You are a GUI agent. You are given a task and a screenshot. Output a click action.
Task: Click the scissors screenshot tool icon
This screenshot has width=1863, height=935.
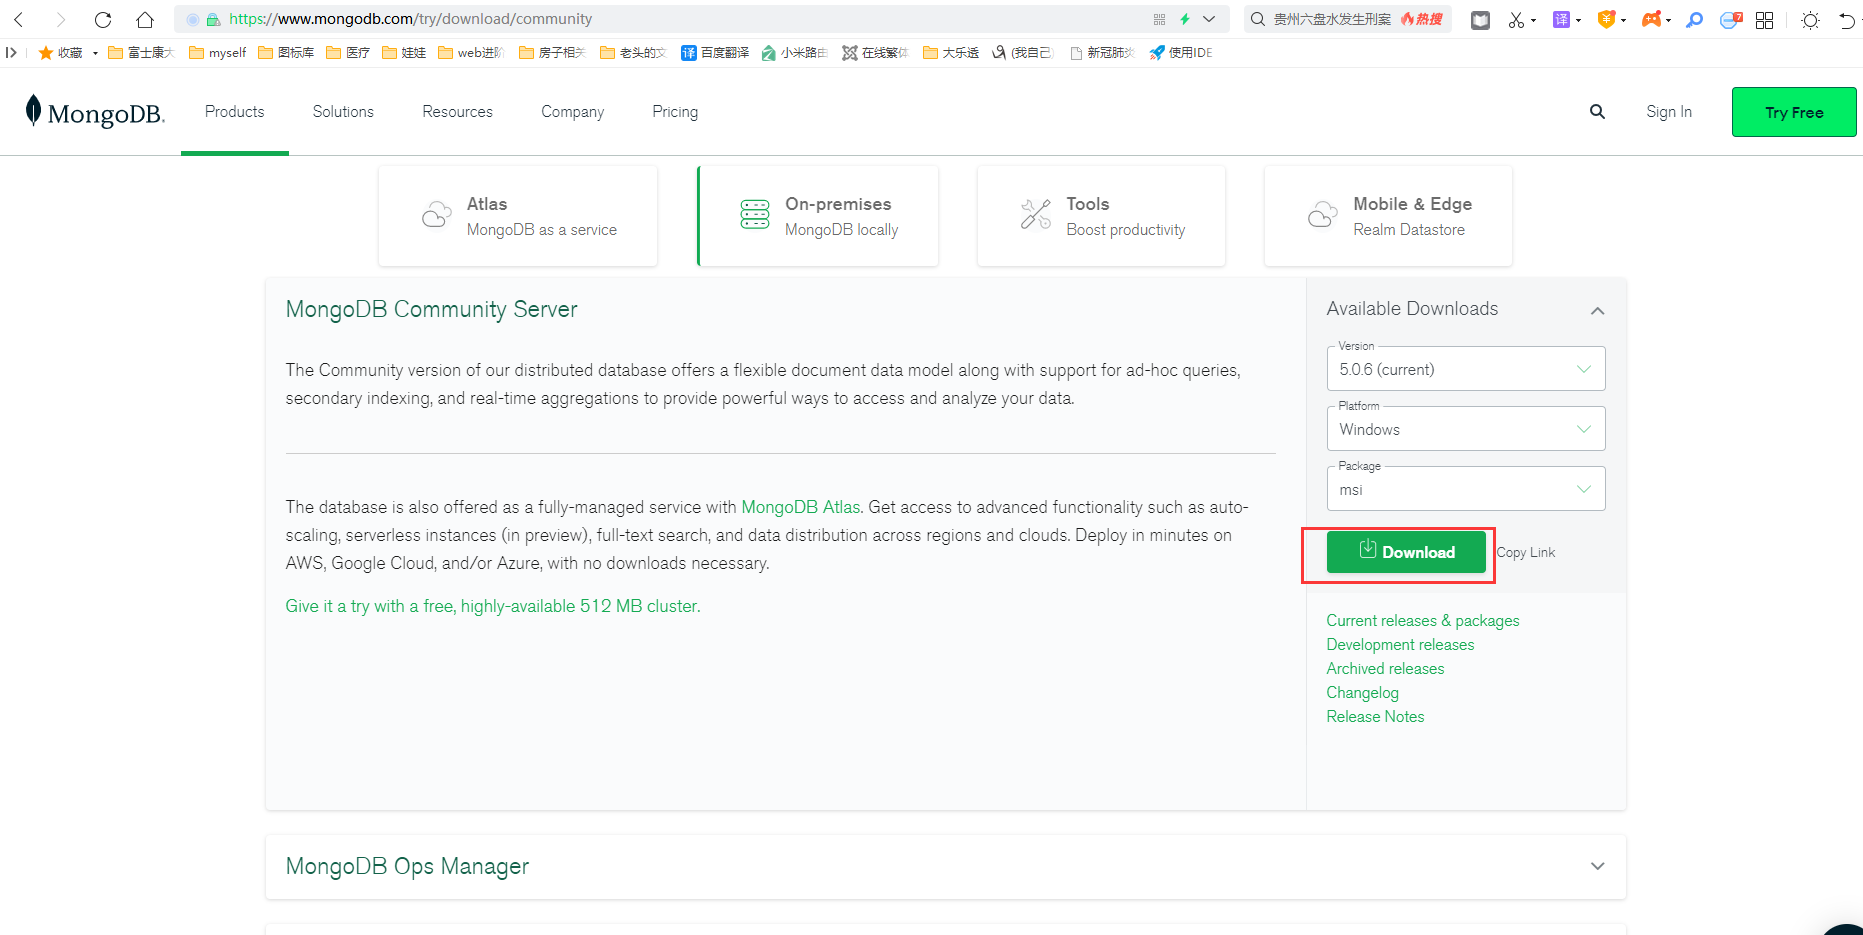pyautogui.click(x=1517, y=20)
